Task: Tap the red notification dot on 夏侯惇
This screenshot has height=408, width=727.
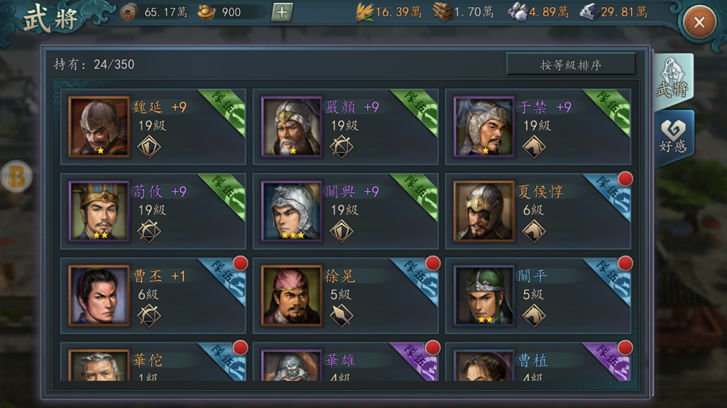Action: point(625,179)
